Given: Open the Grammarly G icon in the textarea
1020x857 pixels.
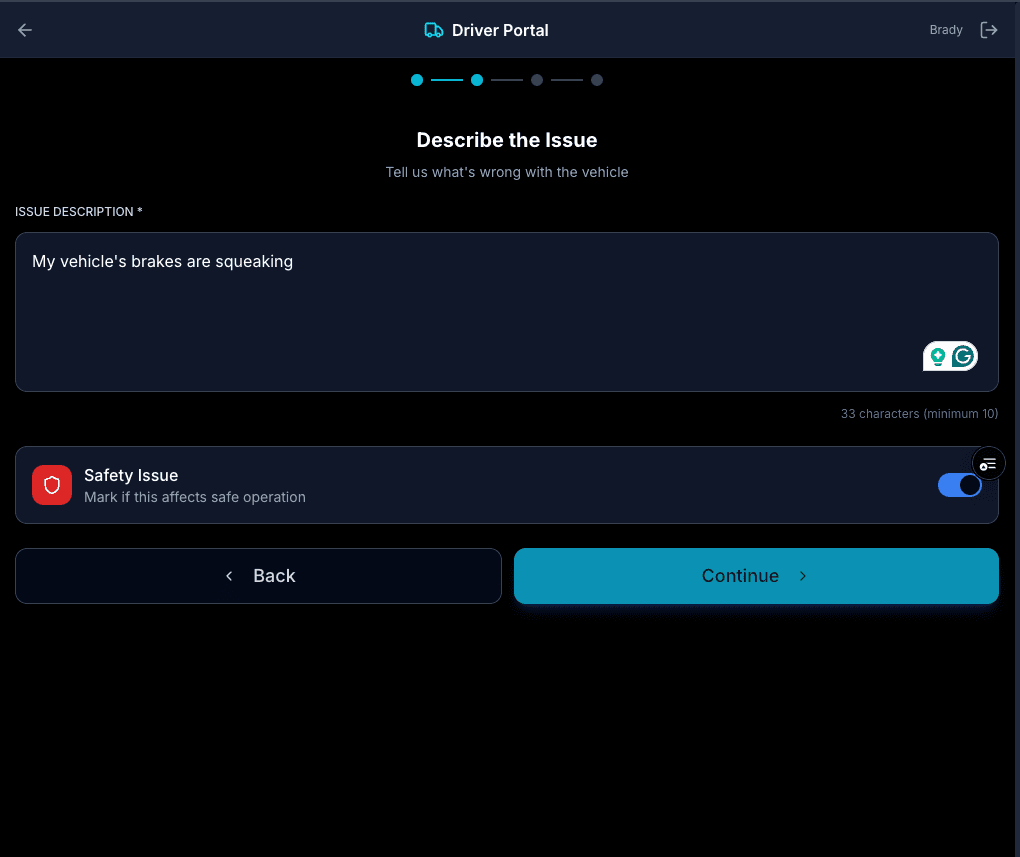Looking at the screenshot, I should pos(961,355).
